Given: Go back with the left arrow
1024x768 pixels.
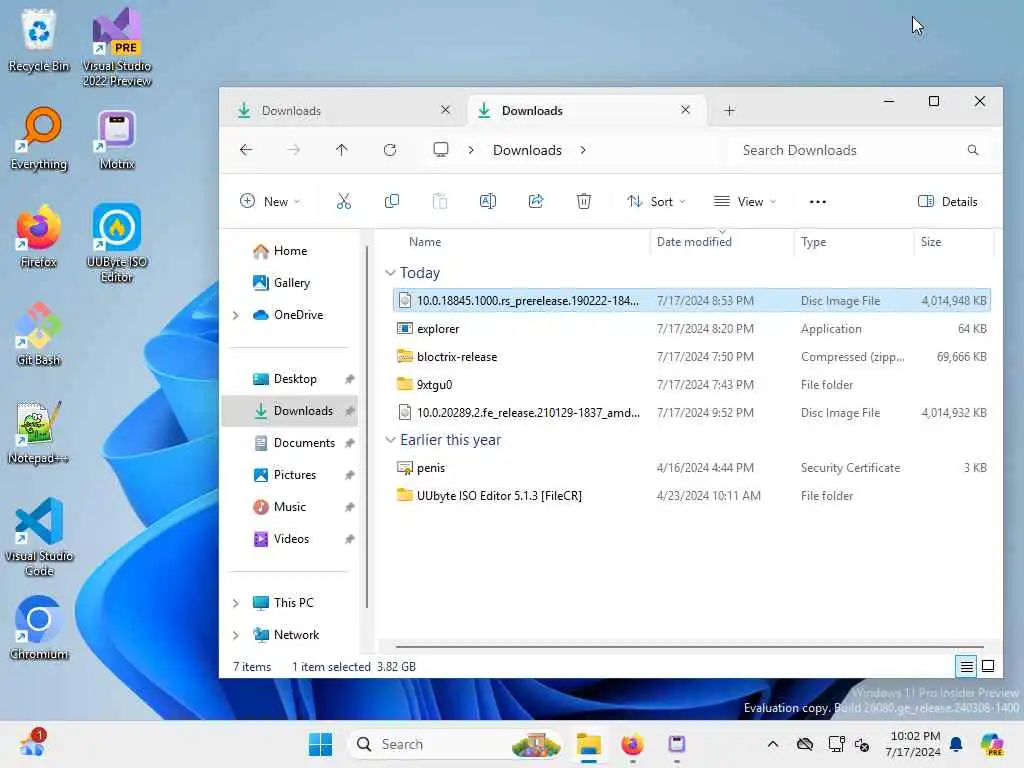Looking at the screenshot, I should [x=246, y=150].
